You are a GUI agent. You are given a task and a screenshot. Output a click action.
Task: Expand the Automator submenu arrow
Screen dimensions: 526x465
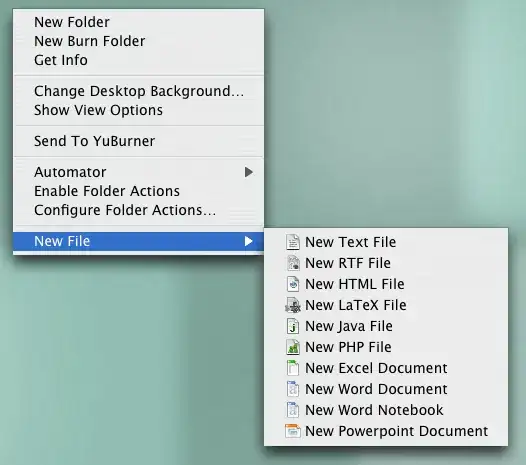coord(249,172)
